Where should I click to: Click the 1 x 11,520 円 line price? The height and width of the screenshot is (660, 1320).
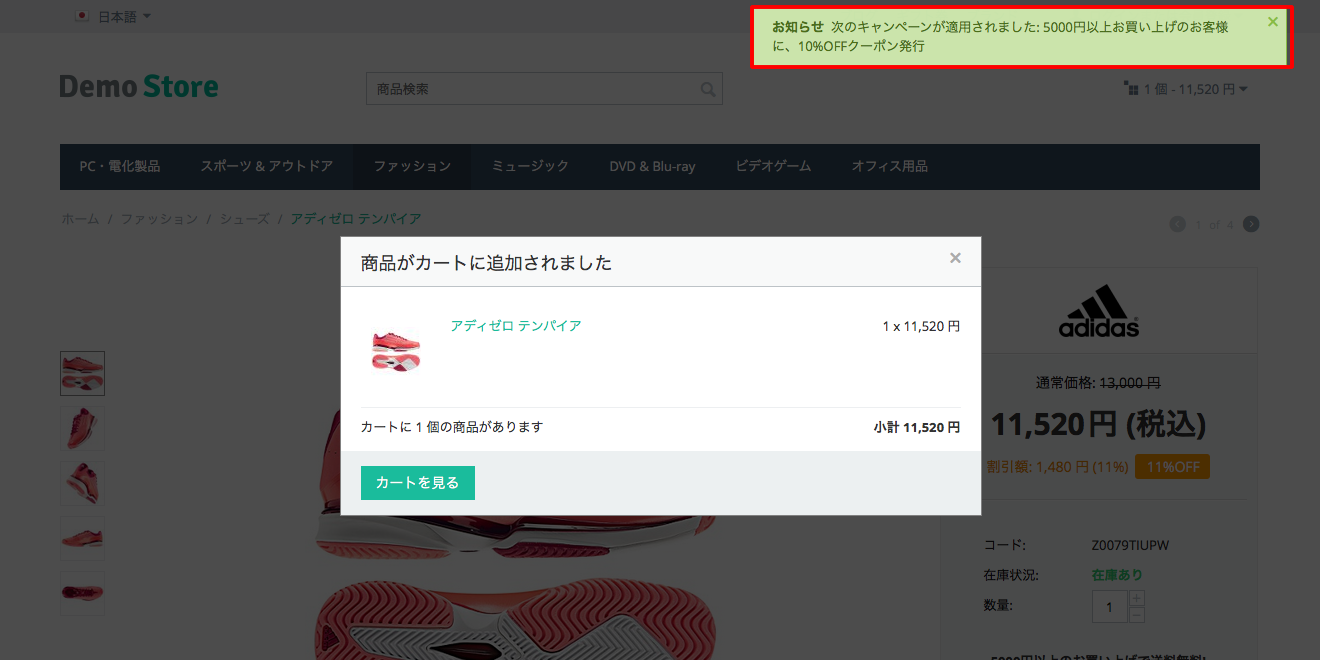(x=921, y=326)
